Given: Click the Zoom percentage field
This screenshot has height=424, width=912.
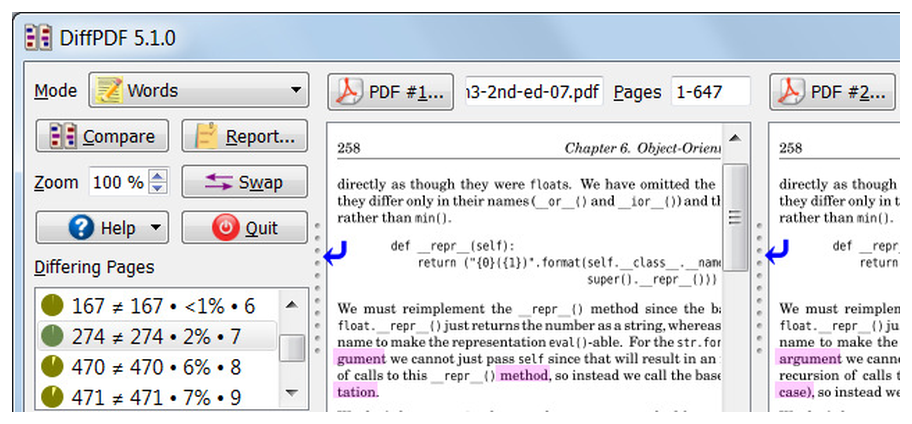Looking at the screenshot, I should click(119, 182).
